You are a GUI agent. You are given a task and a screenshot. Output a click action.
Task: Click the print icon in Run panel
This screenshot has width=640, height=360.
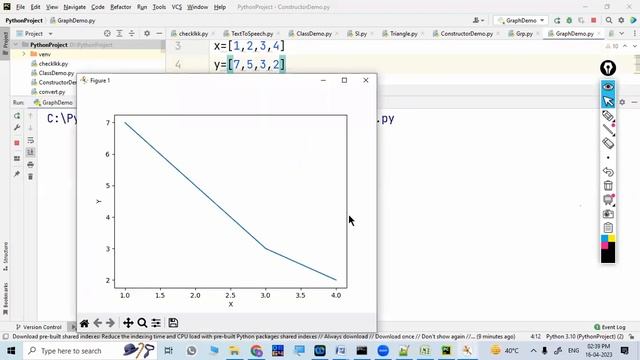[30, 164]
